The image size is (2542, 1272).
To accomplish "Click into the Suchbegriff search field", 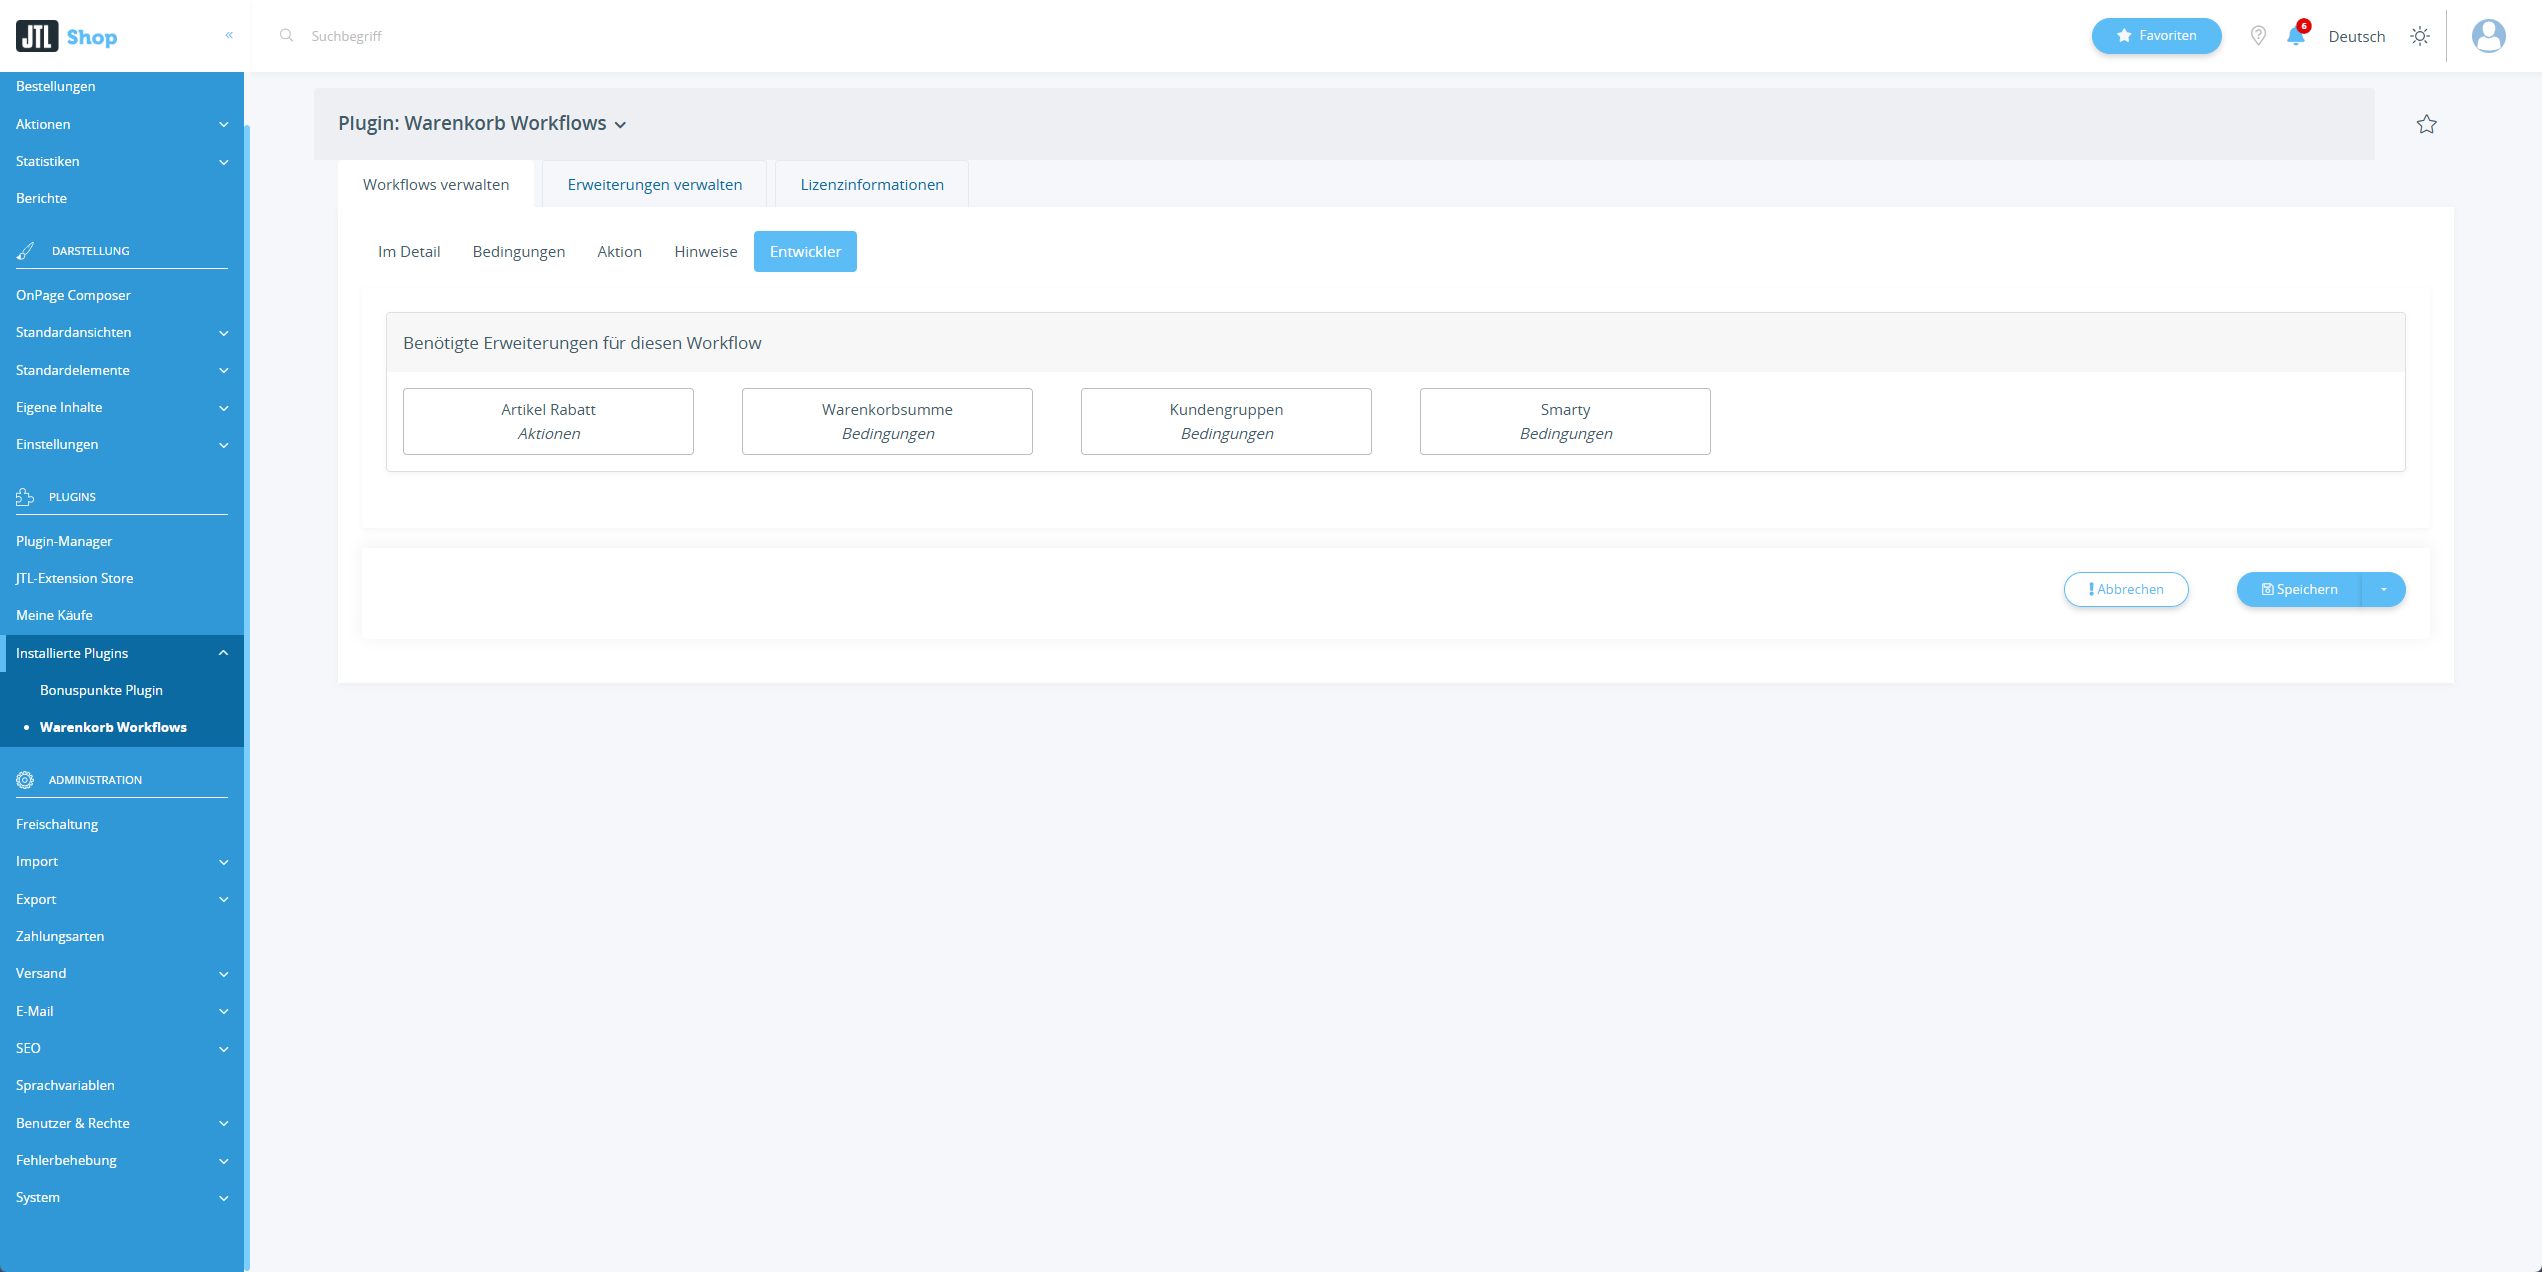I will (x=600, y=36).
